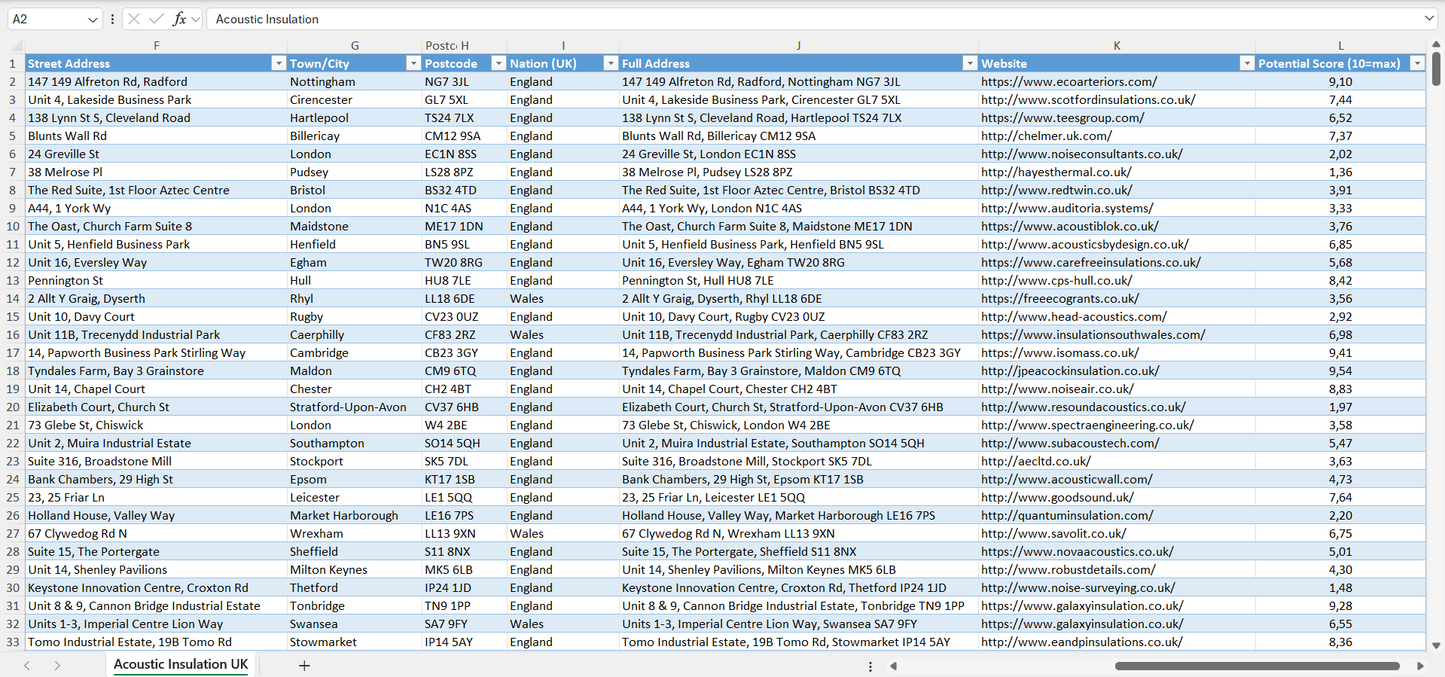
Task: Open the teesgroup.com website link
Action: [1062, 117]
